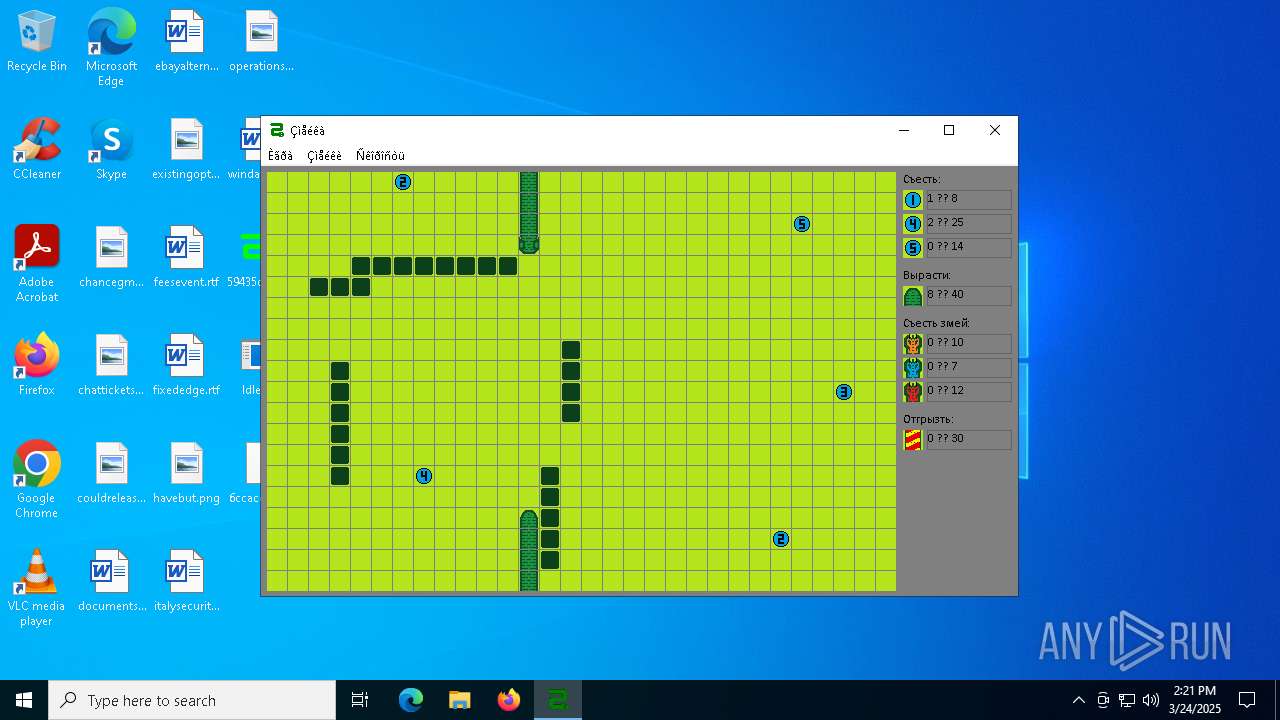This screenshot has width=1280, height=720.
Task: Select the couldreleas... file icon
Action: coord(111,474)
